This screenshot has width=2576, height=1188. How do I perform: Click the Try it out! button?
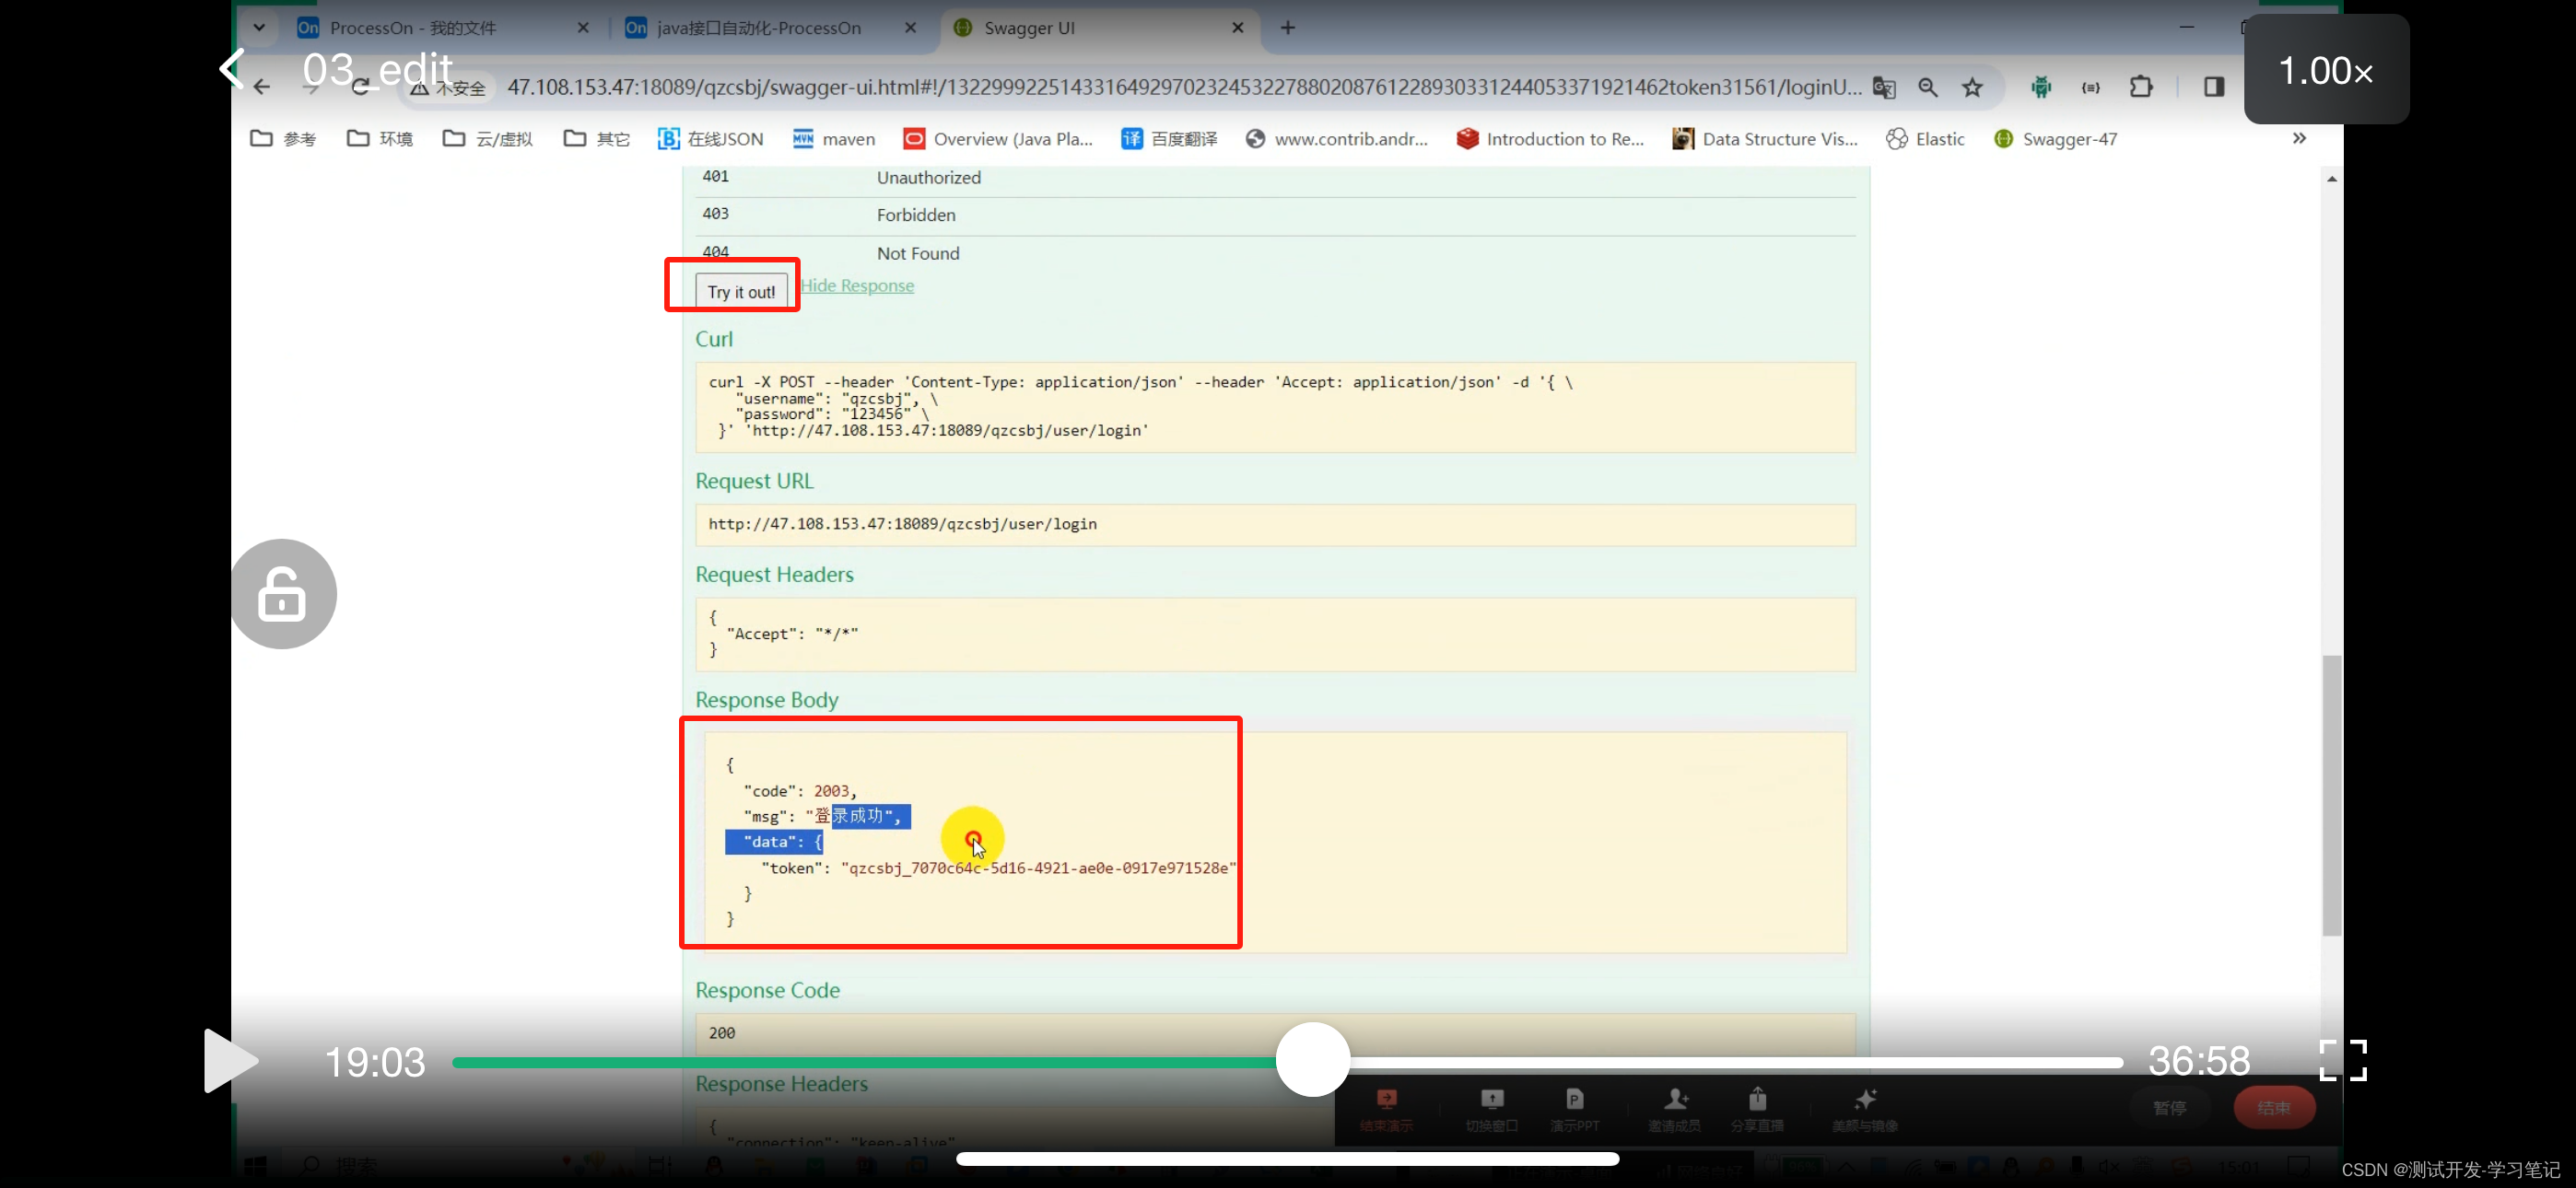pyautogui.click(x=741, y=291)
